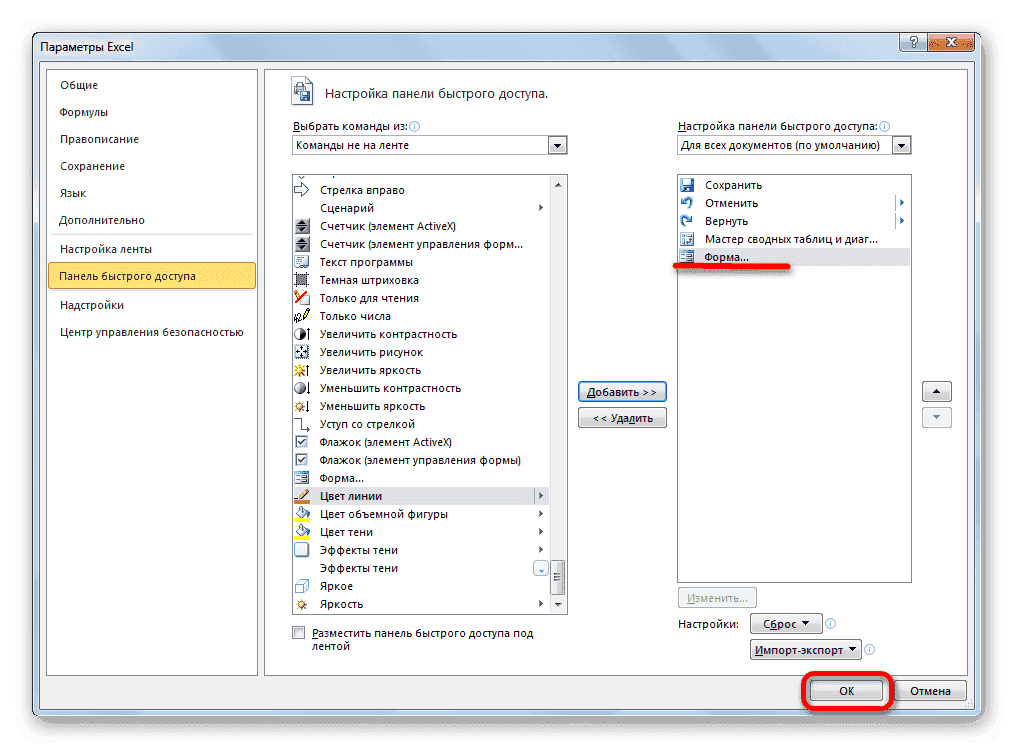Click the first Эффекты тени icon
The height and width of the screenshot is (749, 1014).
(301, 550)
